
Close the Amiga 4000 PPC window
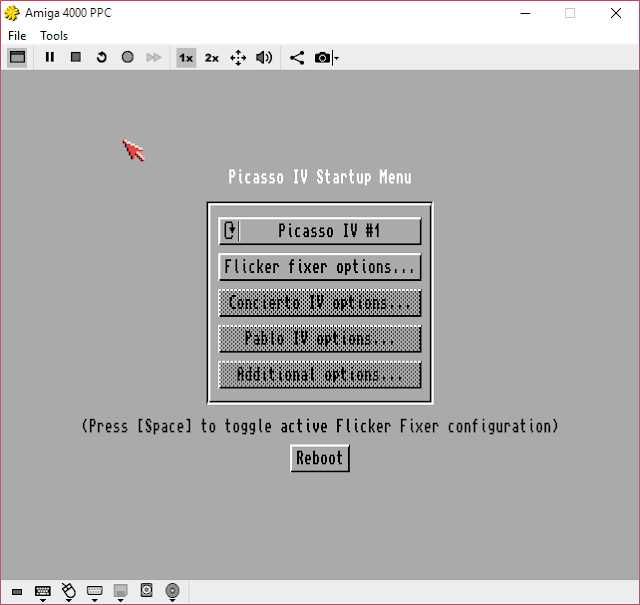click(x=616, y=13)
